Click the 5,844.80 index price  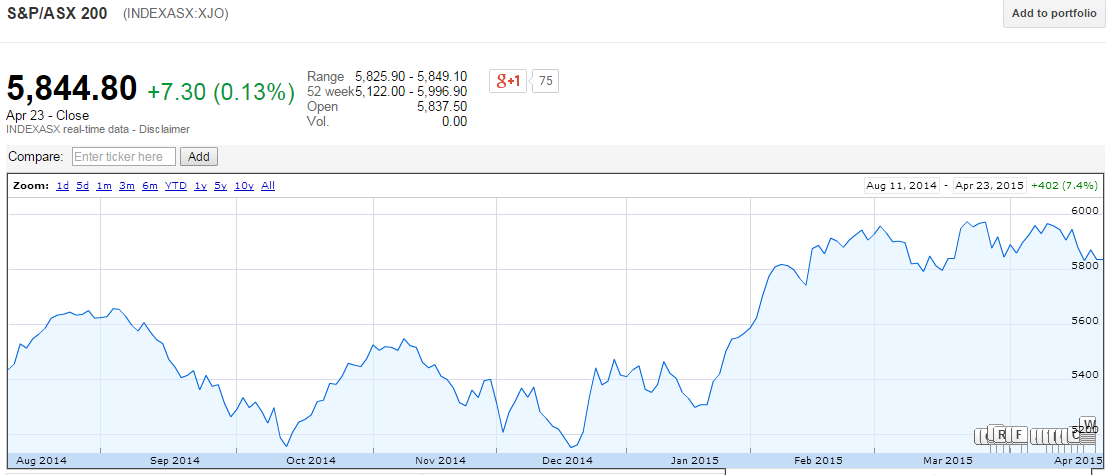click(71, 90)
